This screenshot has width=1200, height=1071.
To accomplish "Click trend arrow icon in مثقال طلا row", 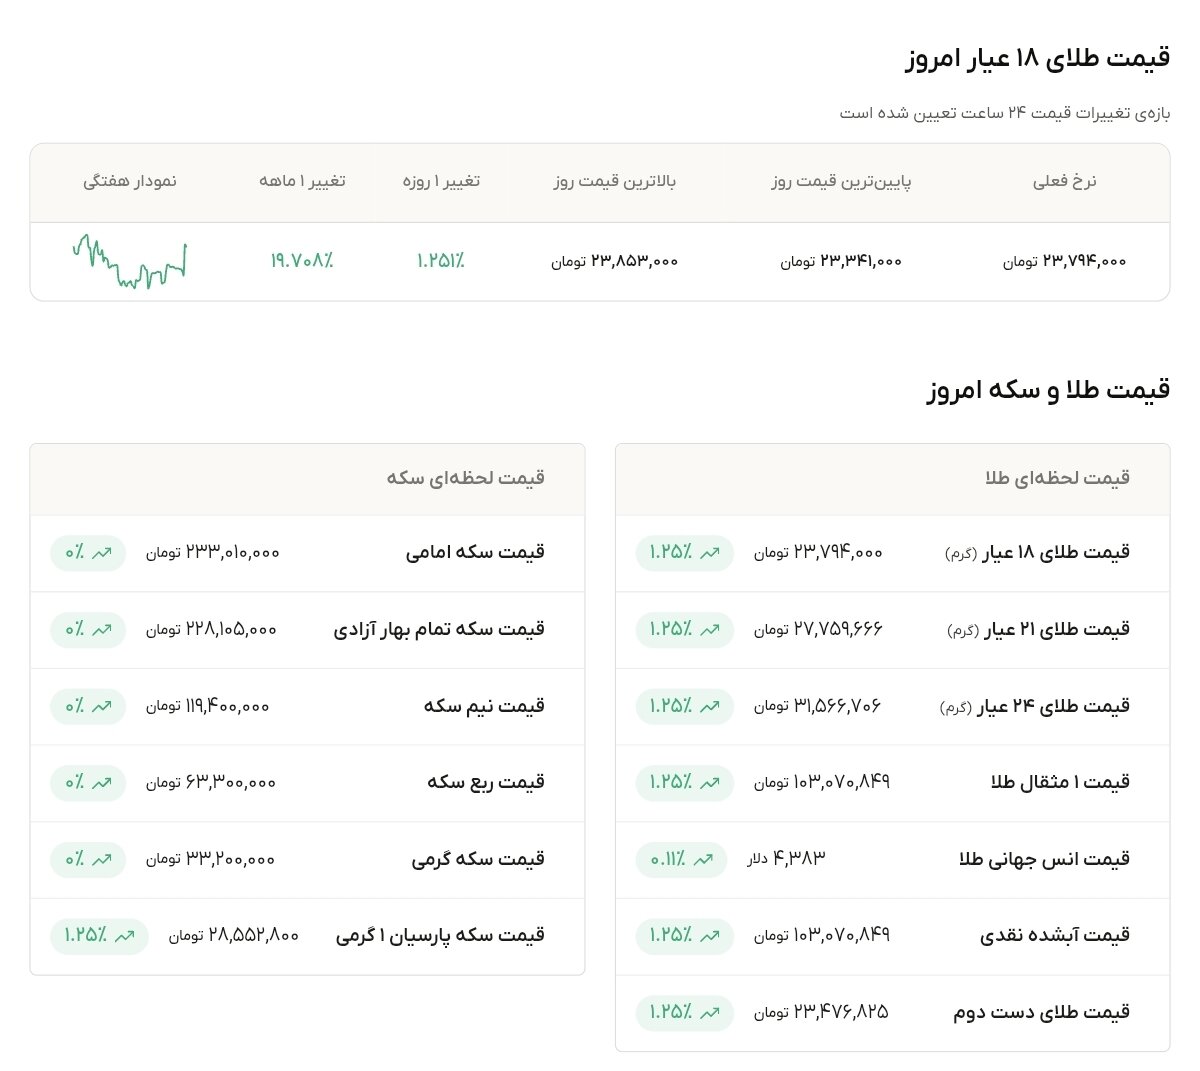I will [x=710, y=782].
